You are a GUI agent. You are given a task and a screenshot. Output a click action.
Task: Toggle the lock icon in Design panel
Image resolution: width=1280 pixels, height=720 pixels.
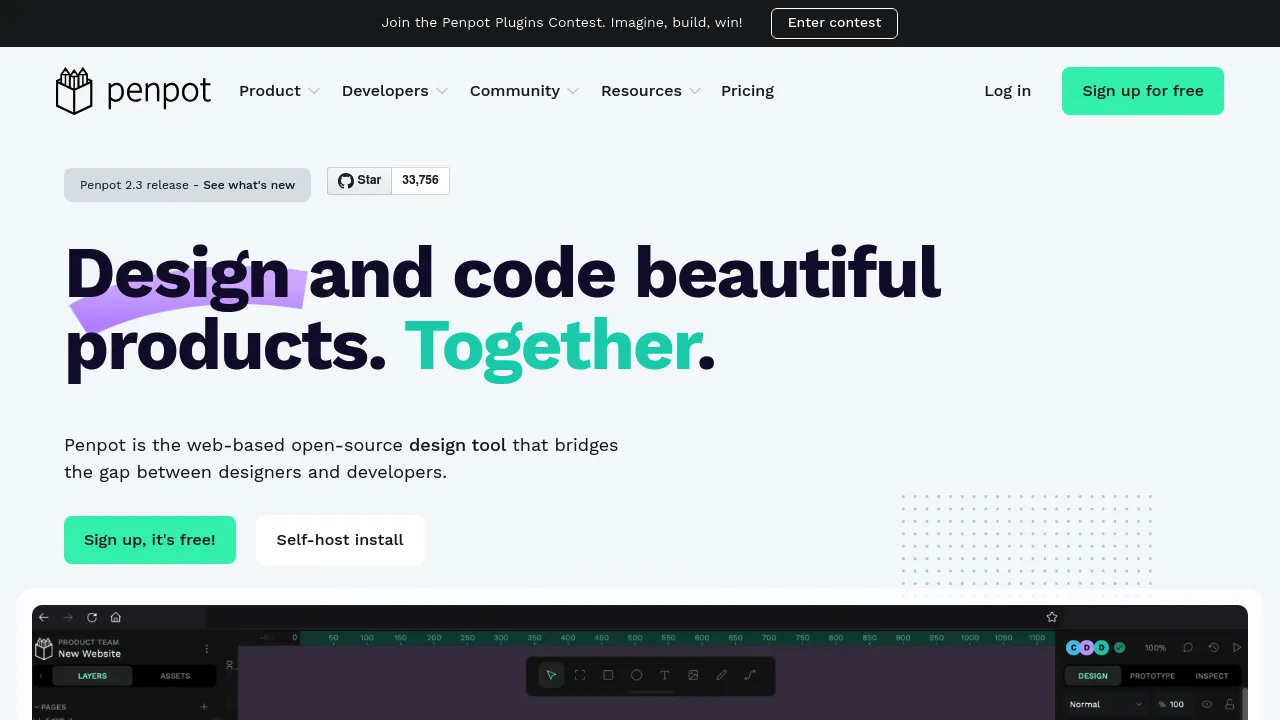click(x=1230, y=704)
